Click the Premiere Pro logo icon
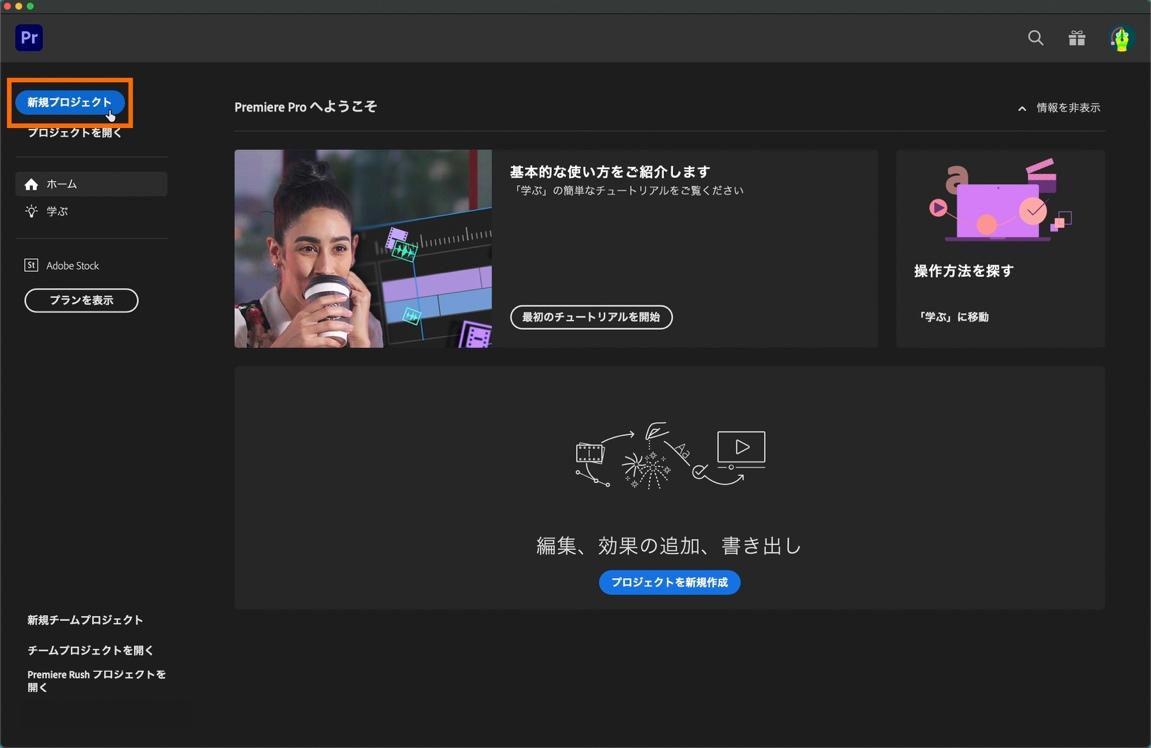The height and width of the screenshot is (748, 1151). 29,37
